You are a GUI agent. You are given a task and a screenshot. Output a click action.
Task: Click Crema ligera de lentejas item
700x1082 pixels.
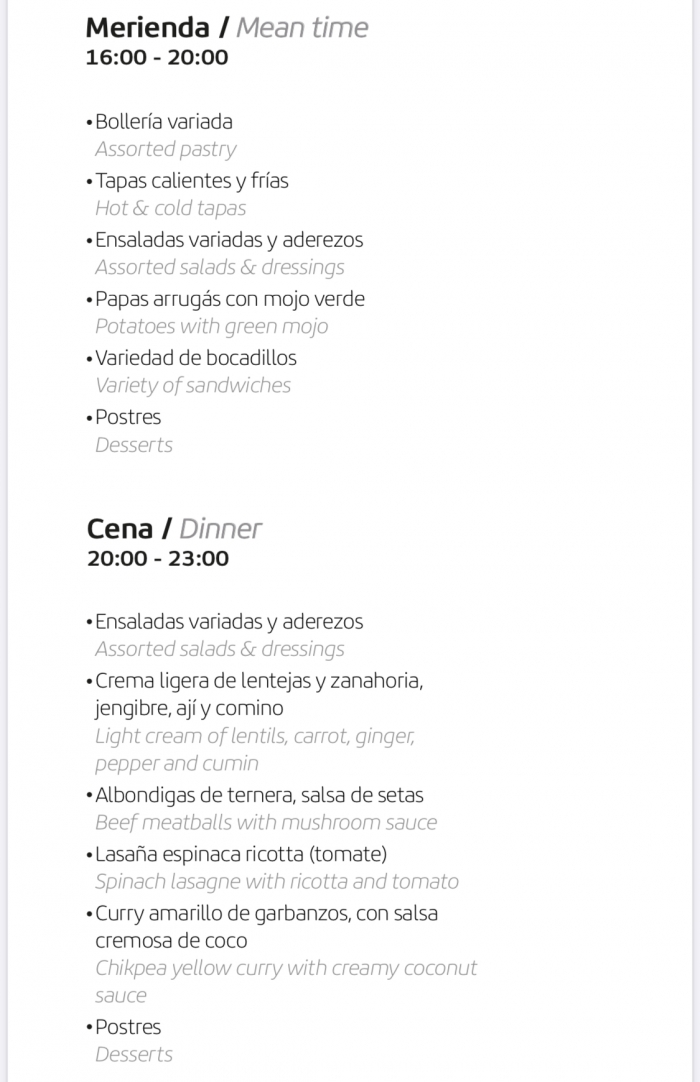click(x=259, y=694)
